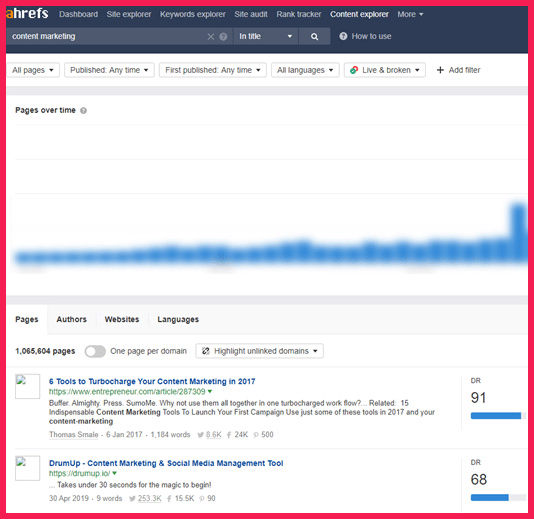Expand the entrepreneur.com URL arrow
Image resolution: width=534 pixels, height=519 pixels.
tap(210, 392)
